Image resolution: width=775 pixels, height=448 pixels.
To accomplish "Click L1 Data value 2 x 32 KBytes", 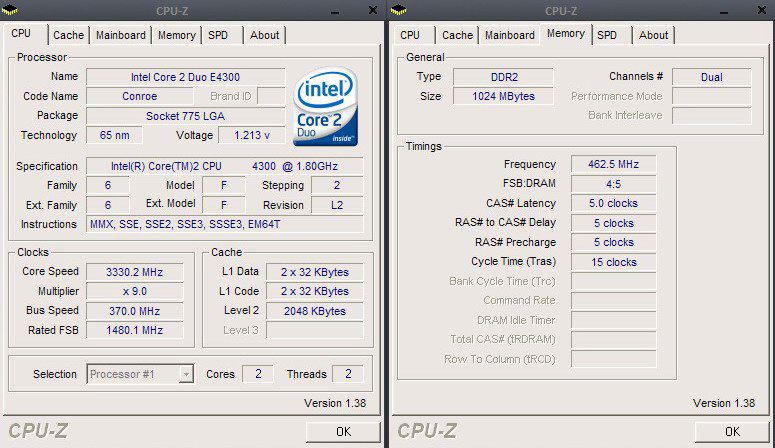I will [315, 272].
